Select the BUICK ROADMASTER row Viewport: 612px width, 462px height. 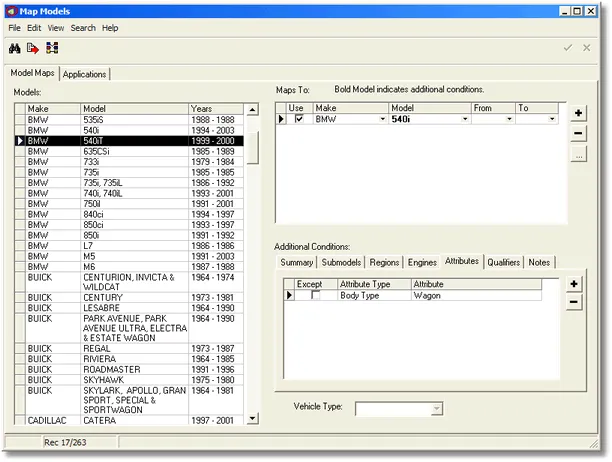click(129, 370)
